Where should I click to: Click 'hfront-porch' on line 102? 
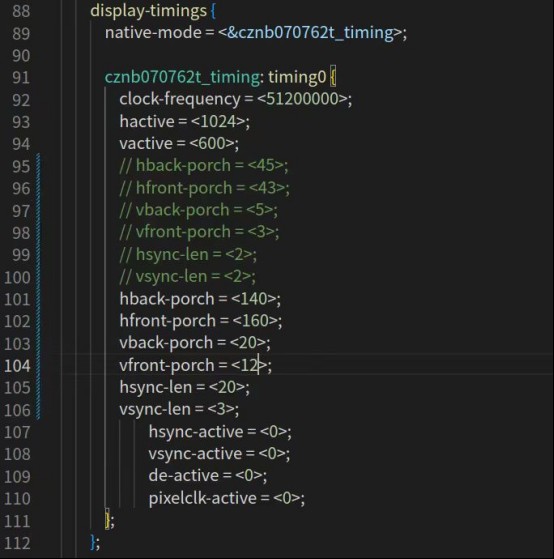168,321
